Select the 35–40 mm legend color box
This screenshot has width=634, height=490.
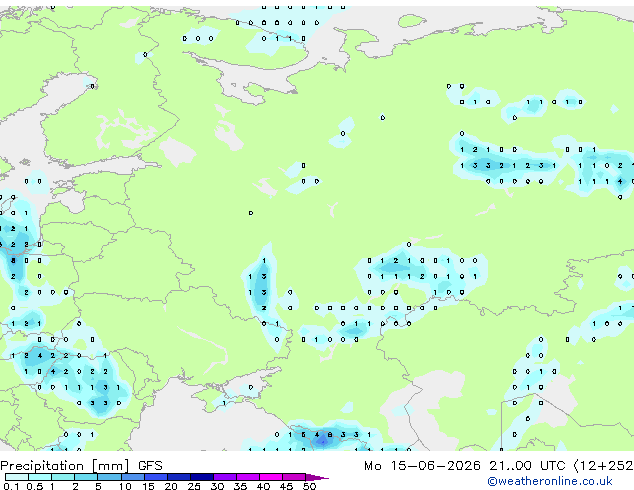pyautogui.click(x=247, y=477)
